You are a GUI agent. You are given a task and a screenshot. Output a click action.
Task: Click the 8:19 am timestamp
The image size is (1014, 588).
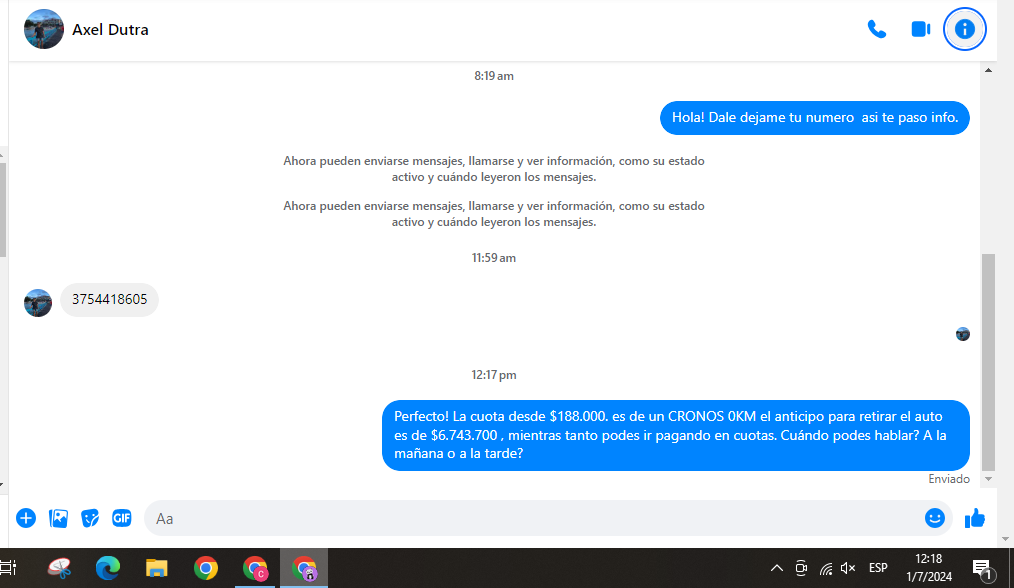pos(493,76)
